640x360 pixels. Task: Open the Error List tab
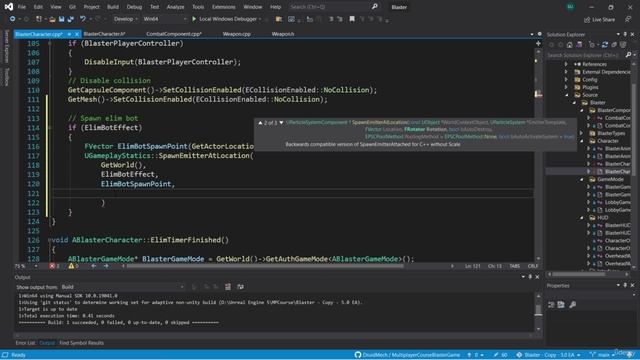[25, 343]
